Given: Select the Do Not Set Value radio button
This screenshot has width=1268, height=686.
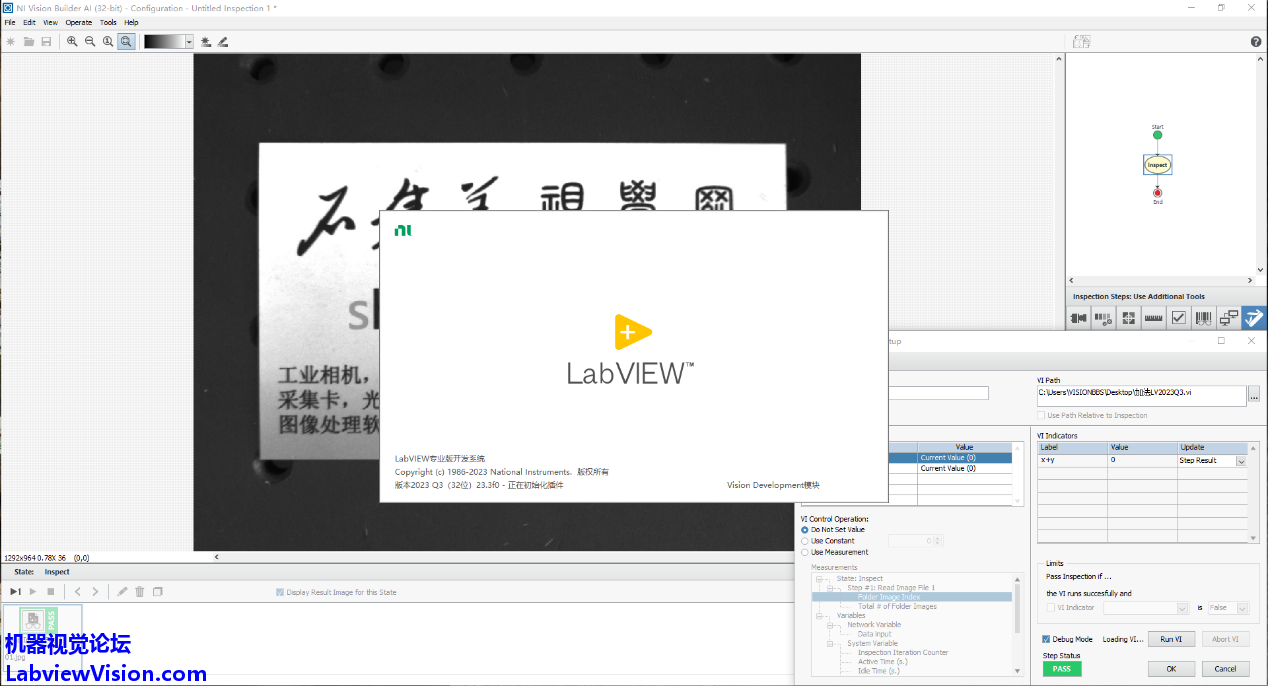Looking at the screenshot, I should (x=805, y=530).
